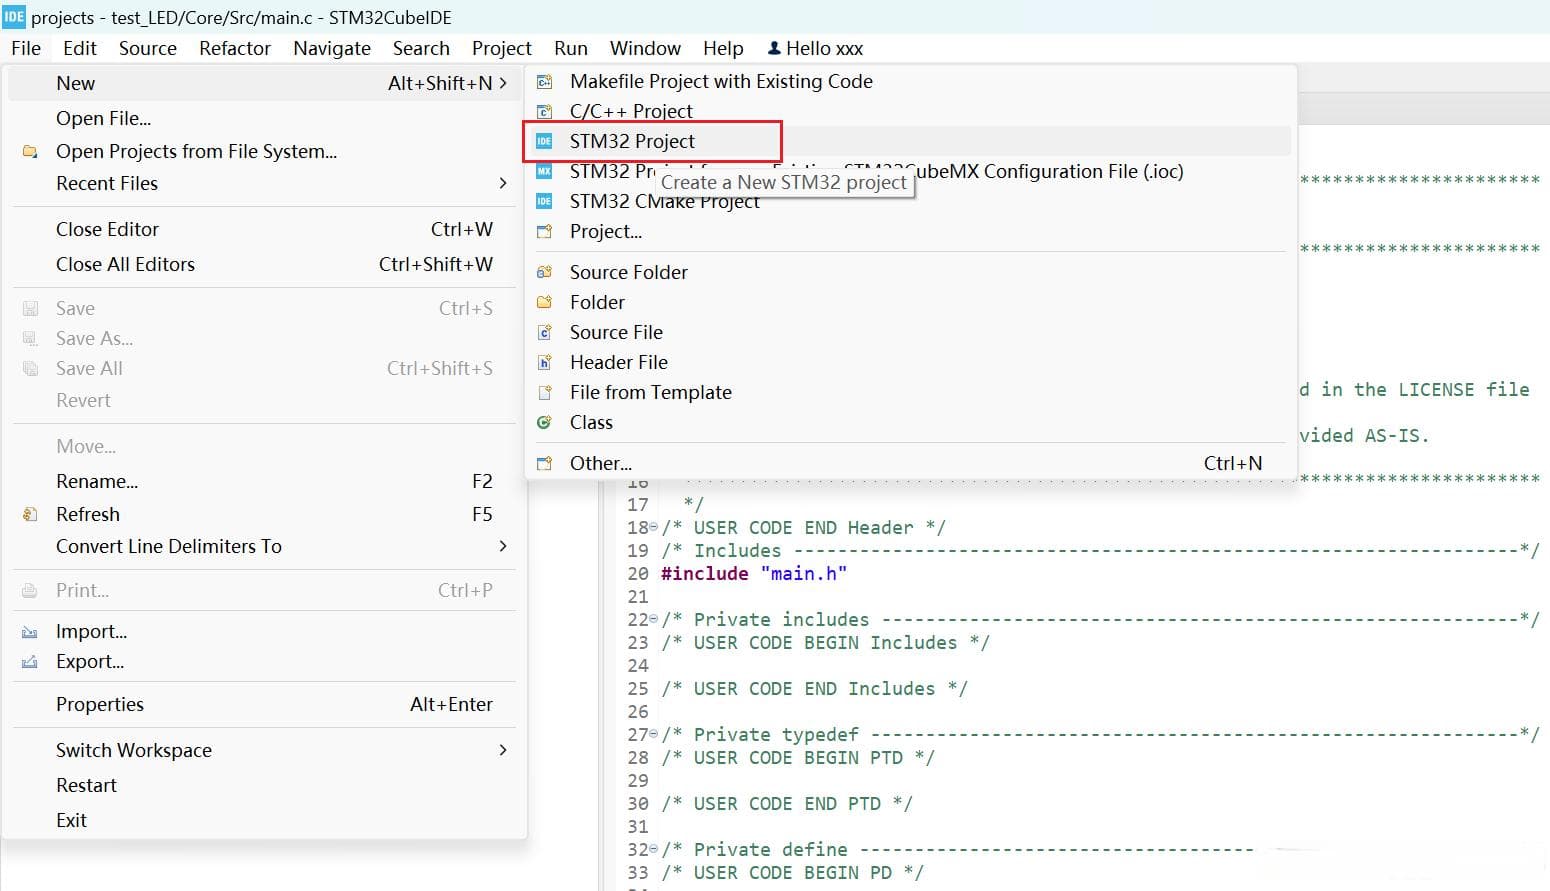Open the Navigate menu
Screen dimensions: 1550x891
coord(332,48)
